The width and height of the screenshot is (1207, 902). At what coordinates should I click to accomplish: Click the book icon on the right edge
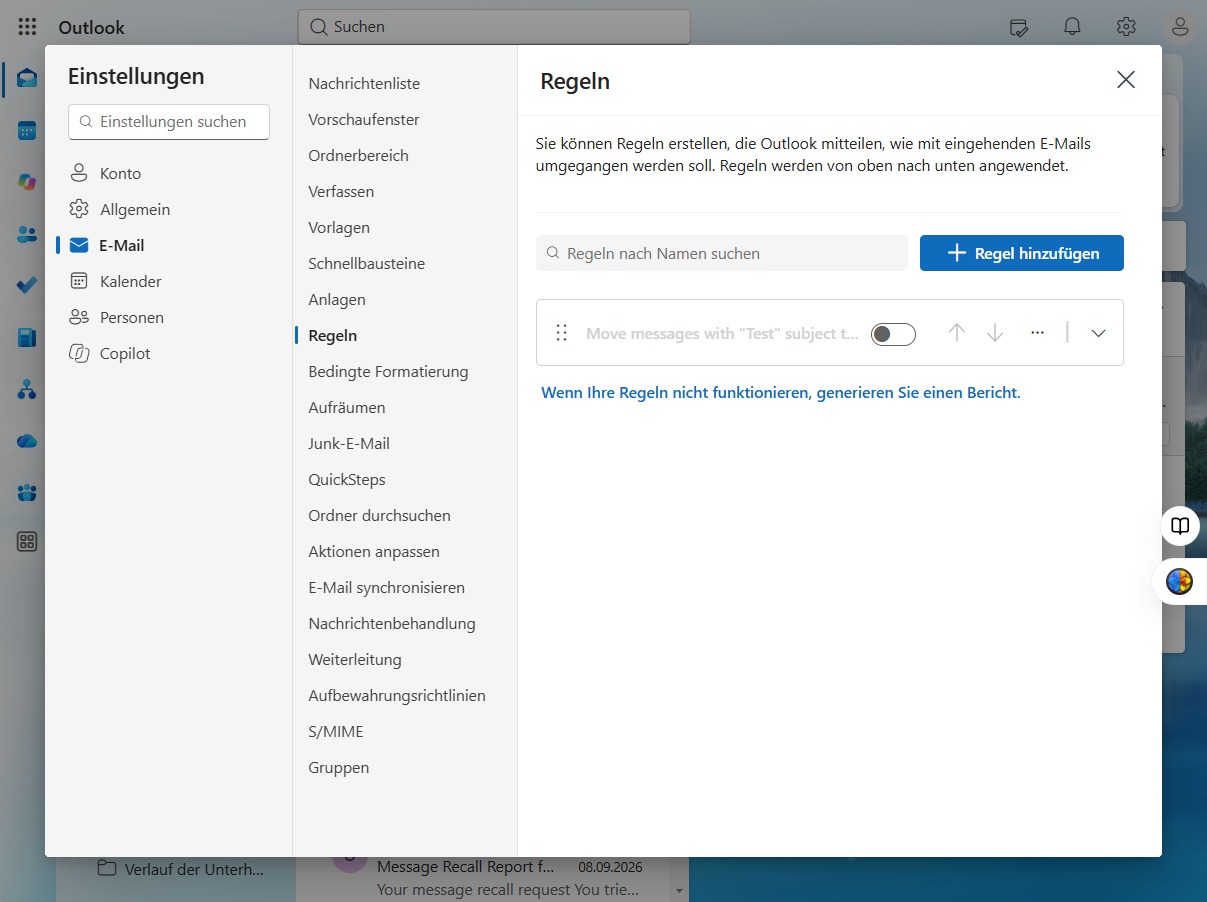coord(1181,526)
